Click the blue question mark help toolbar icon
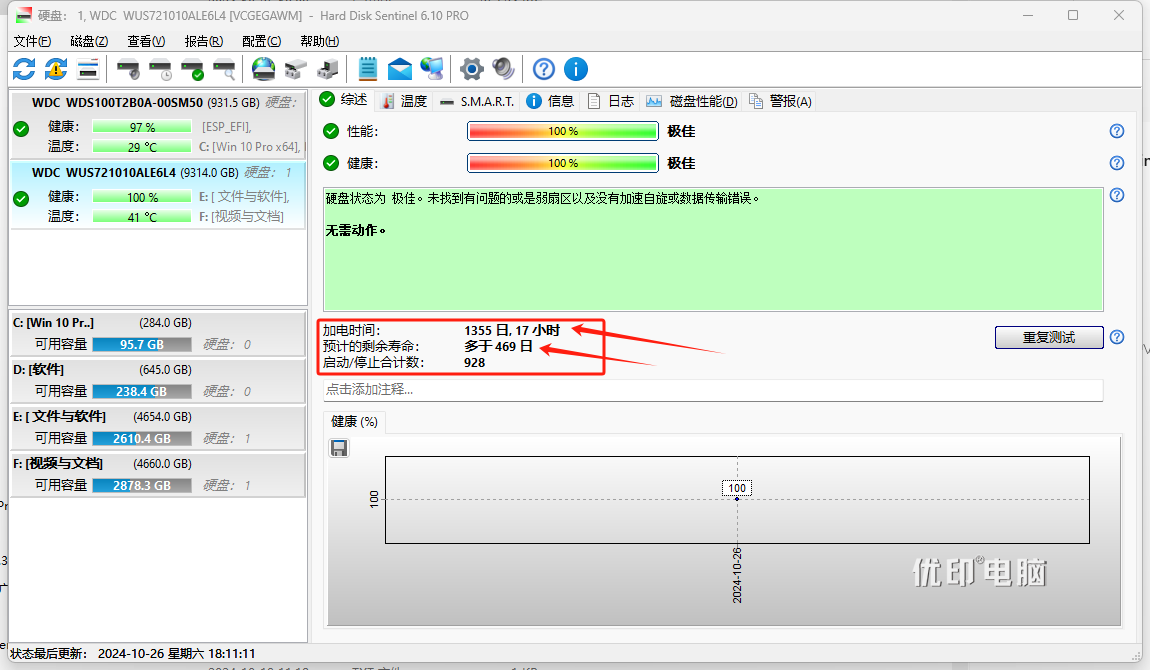Image resolution: width=1150 pixels, height=670 pixels. coord(543,70)
